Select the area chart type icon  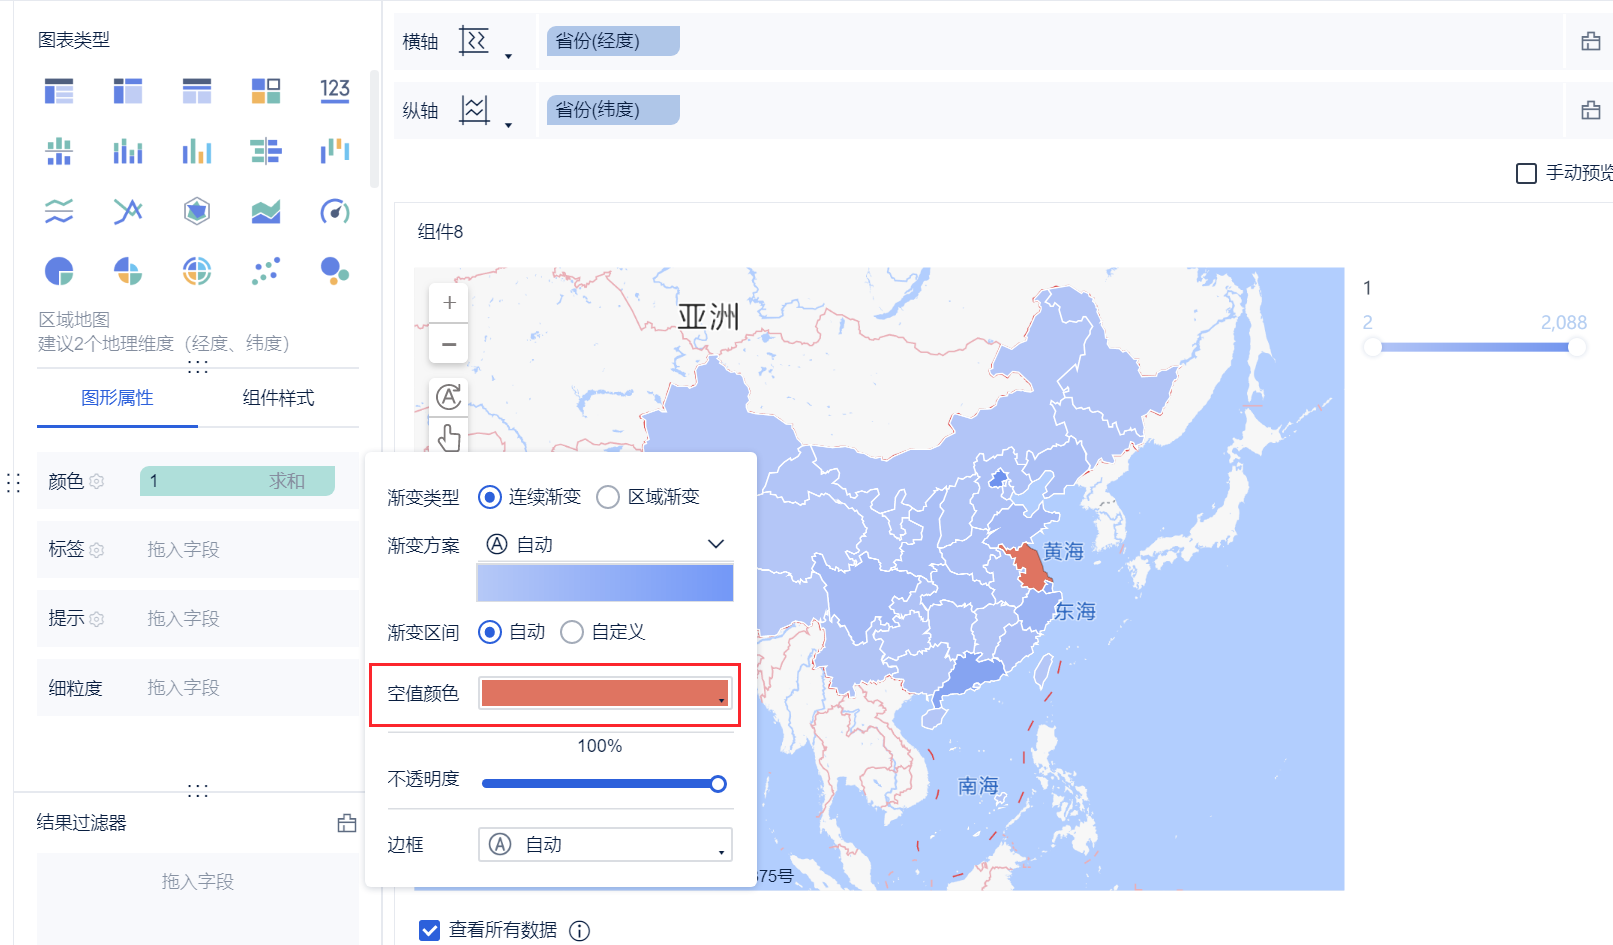[266, 211]
